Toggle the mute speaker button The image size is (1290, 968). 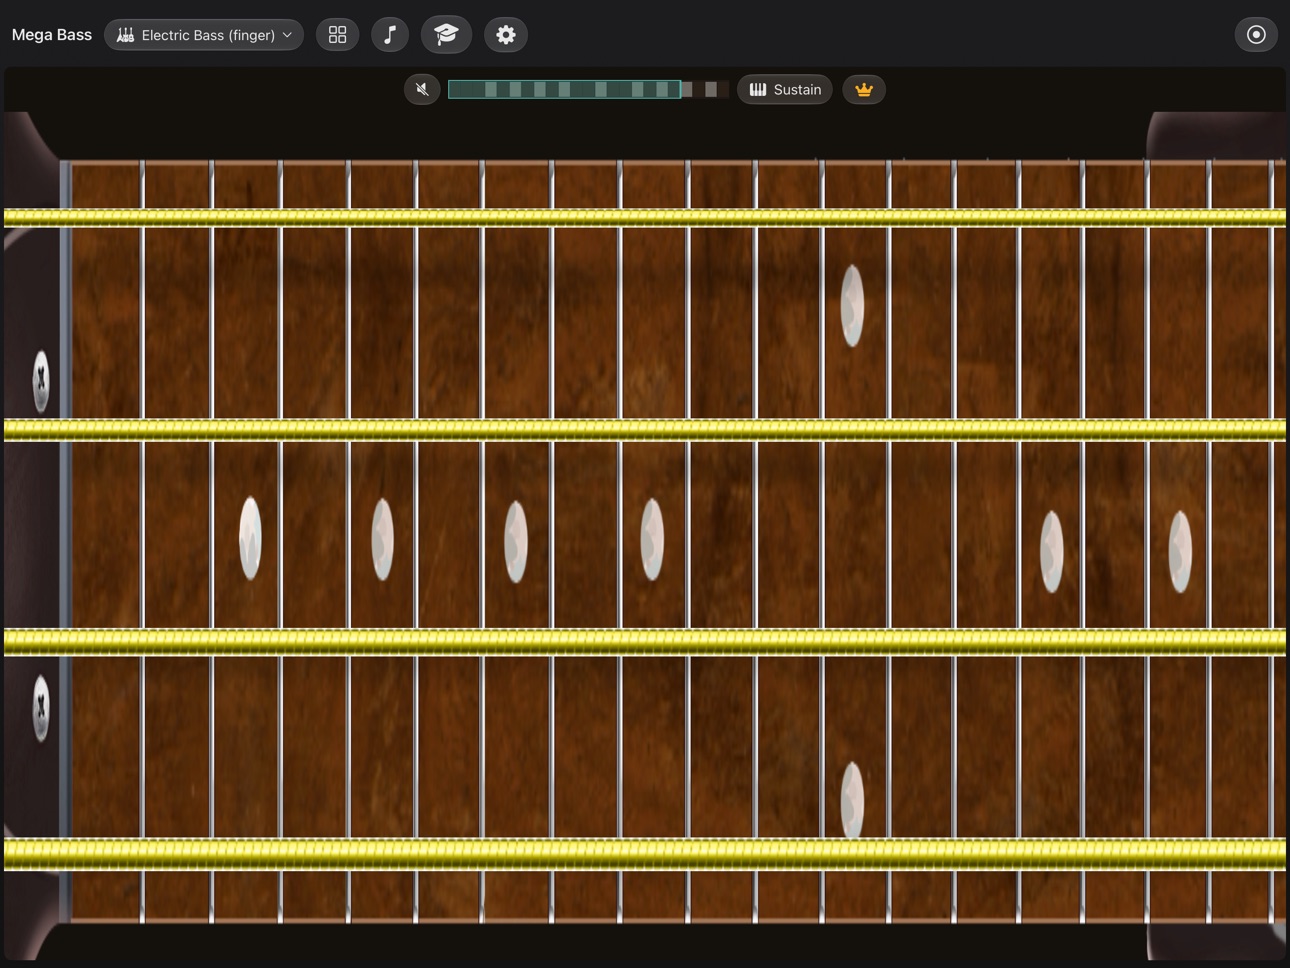(422, 90)
